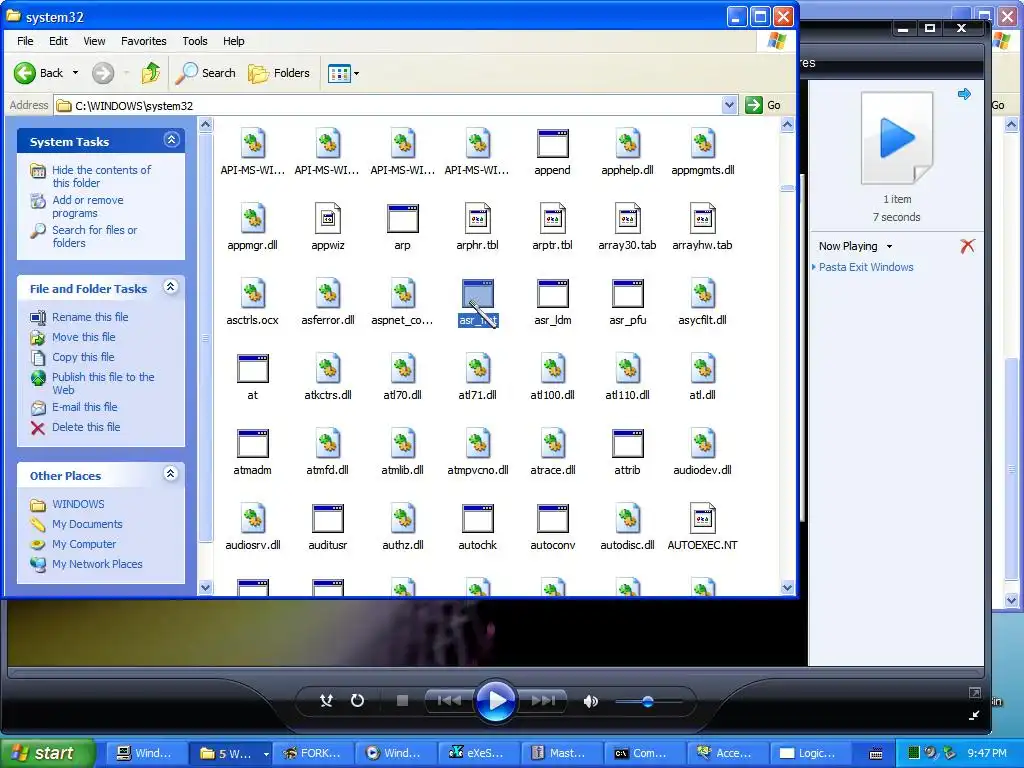Image resolution: width=1024 pixels, height=768 pixels.
Task: Select the asr_ldm executable icon
Action: click(x=552, y=294)
